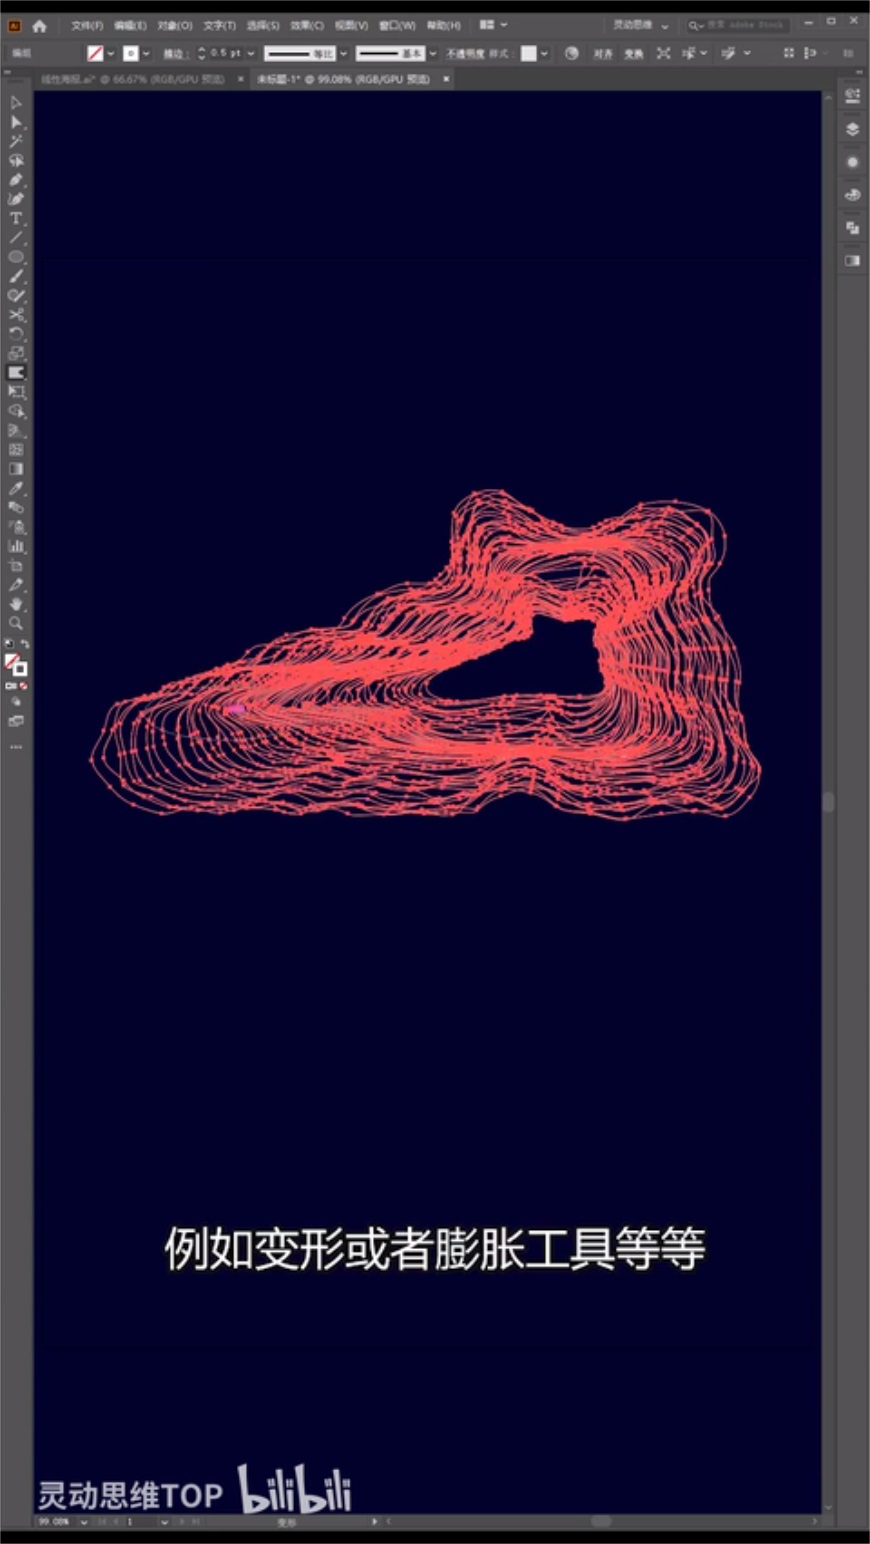Image resolution: width=870 pixels, height=1544 pixels.
Task: Swap fill and stroke colors
Action: point(25,644)
